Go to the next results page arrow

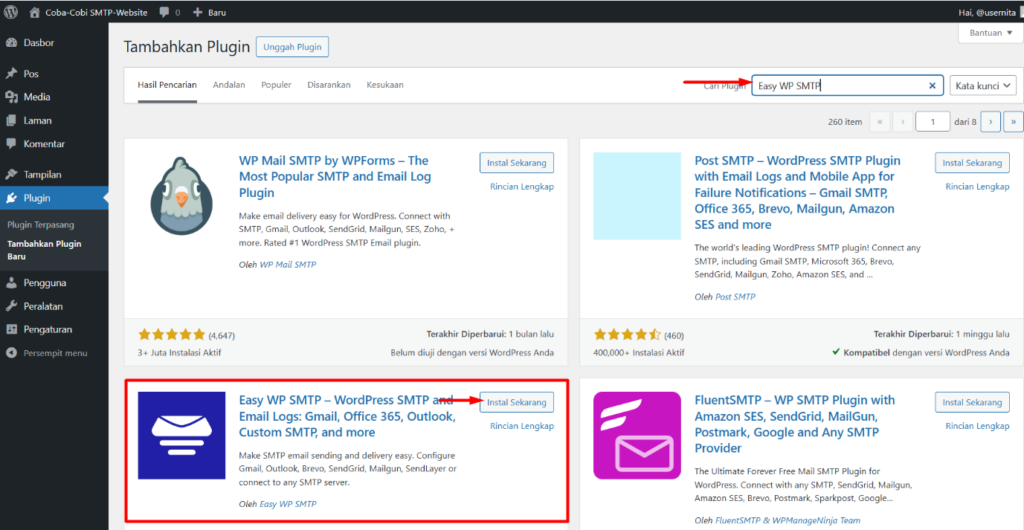[991, 121]
